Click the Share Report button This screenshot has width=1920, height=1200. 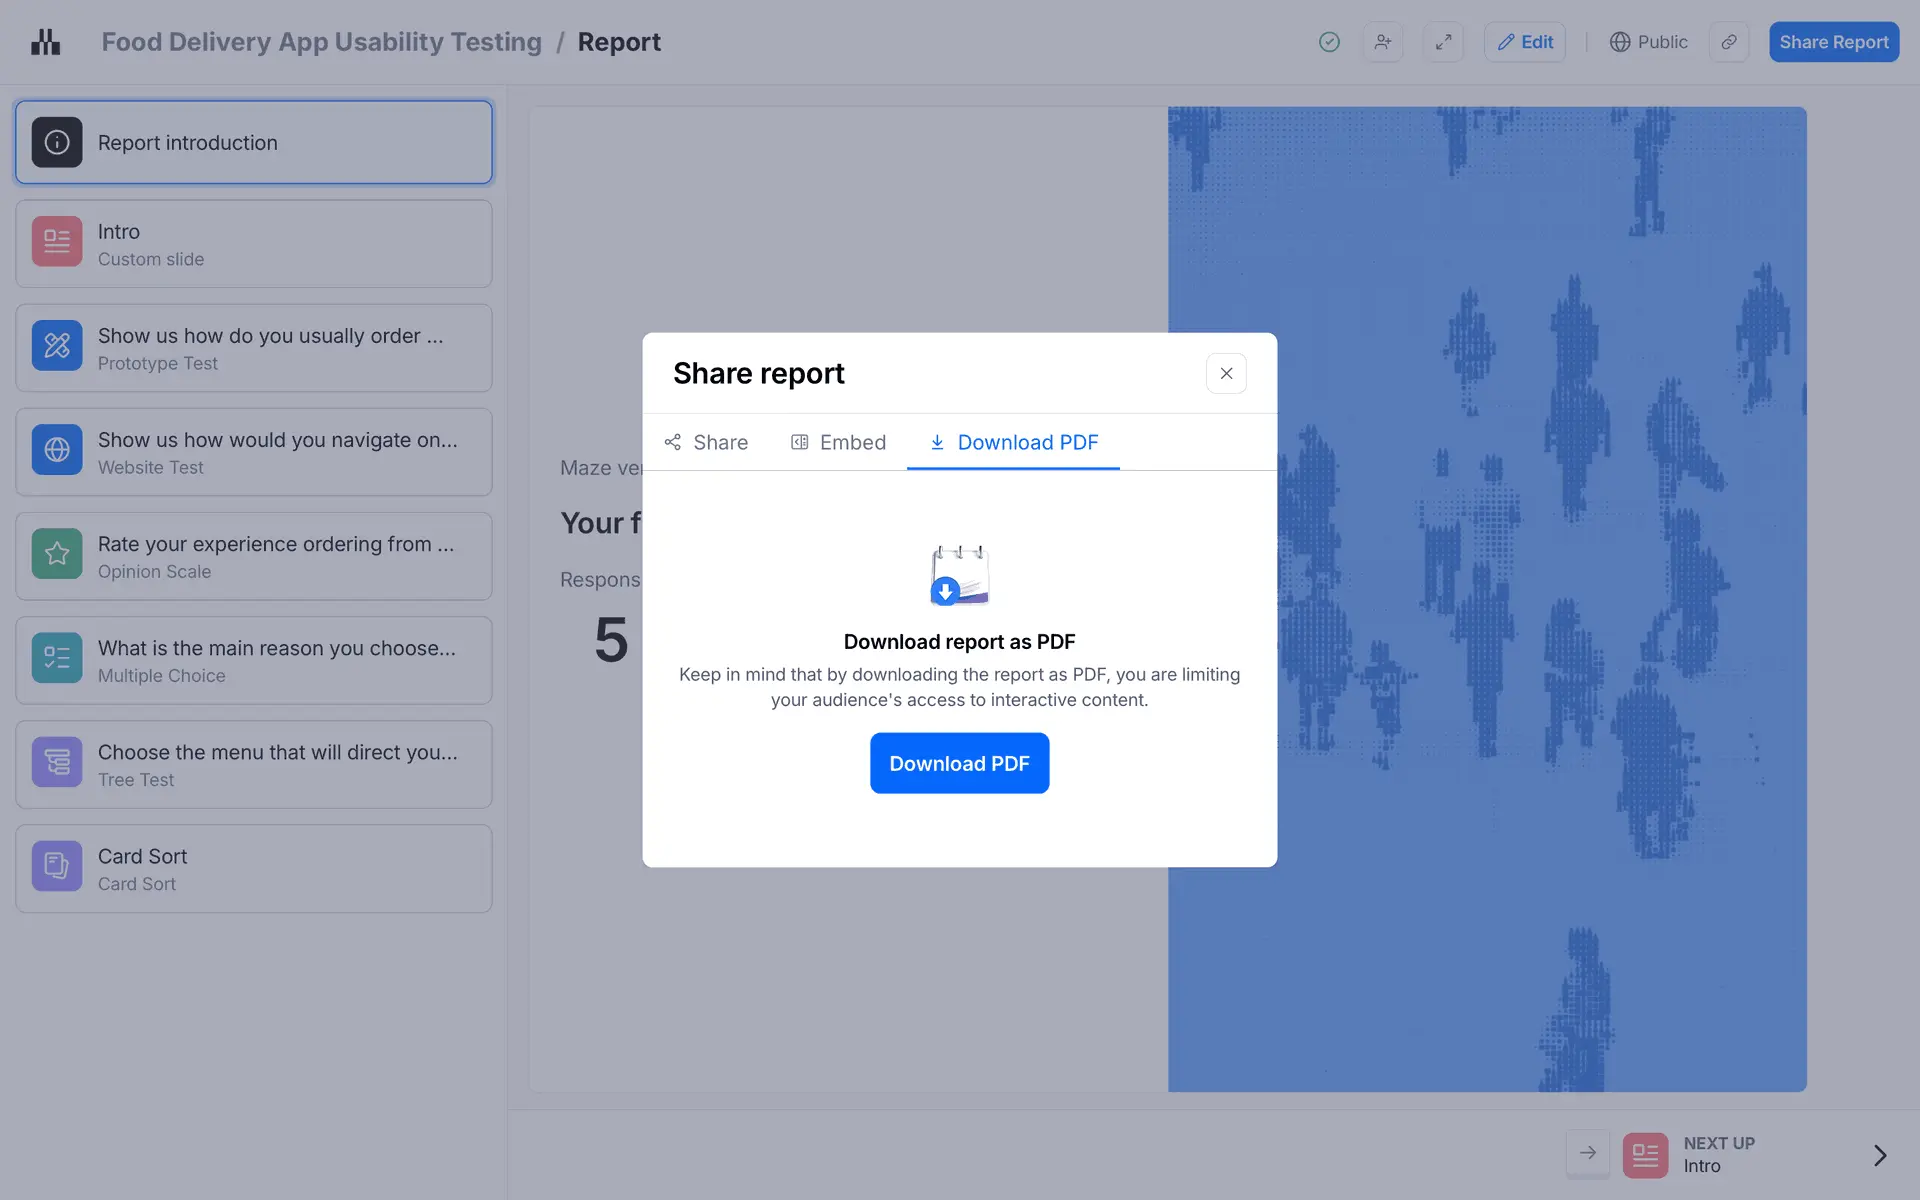(1833, 42)
